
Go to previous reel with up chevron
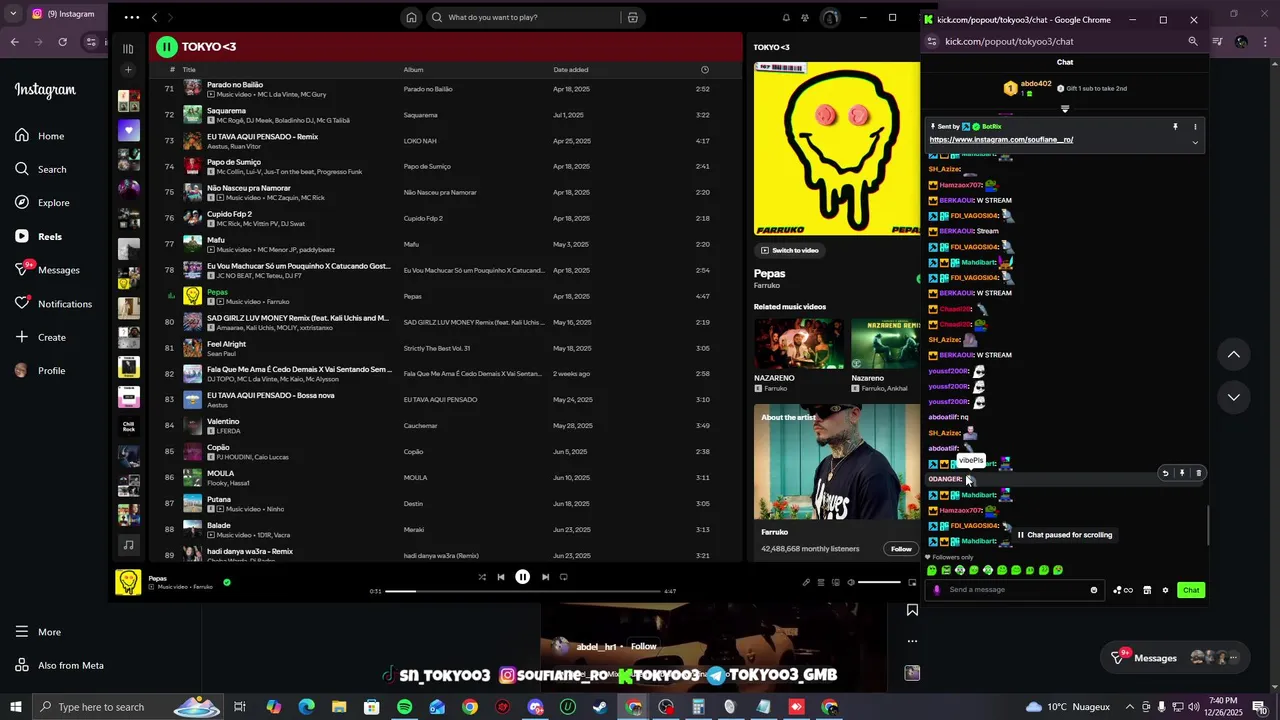click(1233, 354)
